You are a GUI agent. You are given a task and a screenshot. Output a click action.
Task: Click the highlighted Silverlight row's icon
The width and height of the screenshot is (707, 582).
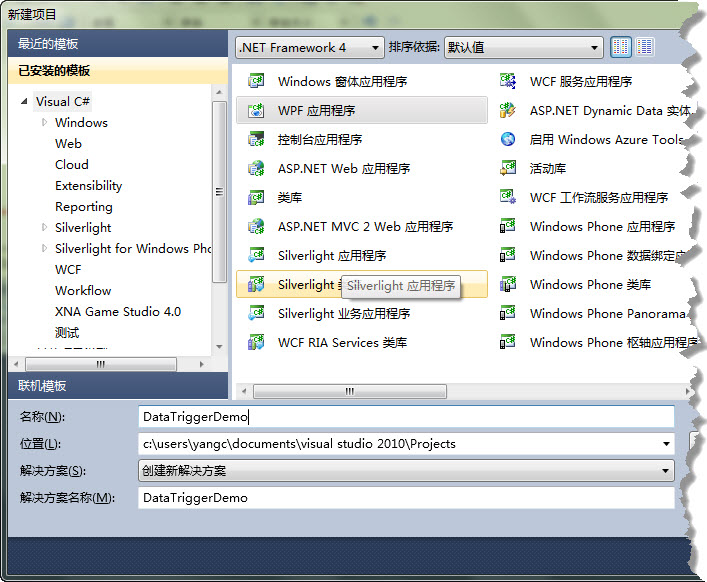256,284
